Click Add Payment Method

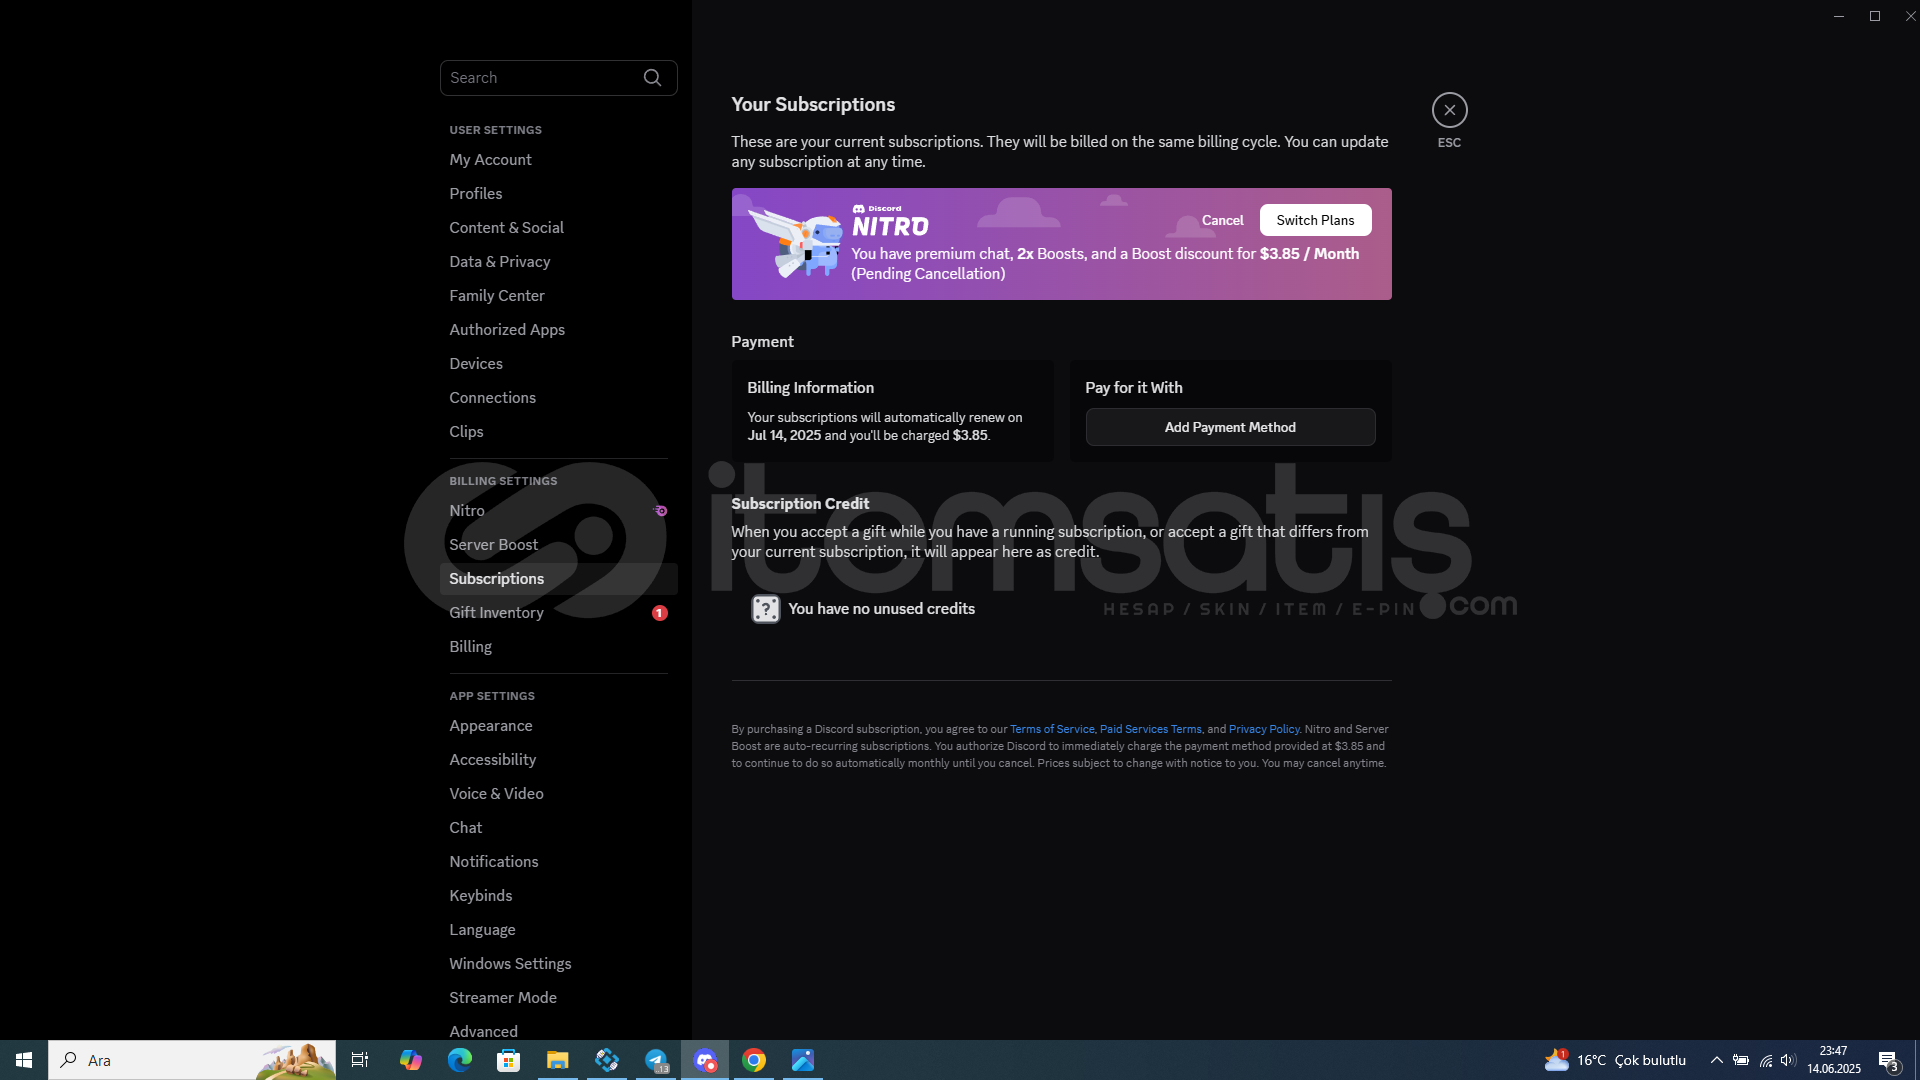click(x=1230, y=427)
